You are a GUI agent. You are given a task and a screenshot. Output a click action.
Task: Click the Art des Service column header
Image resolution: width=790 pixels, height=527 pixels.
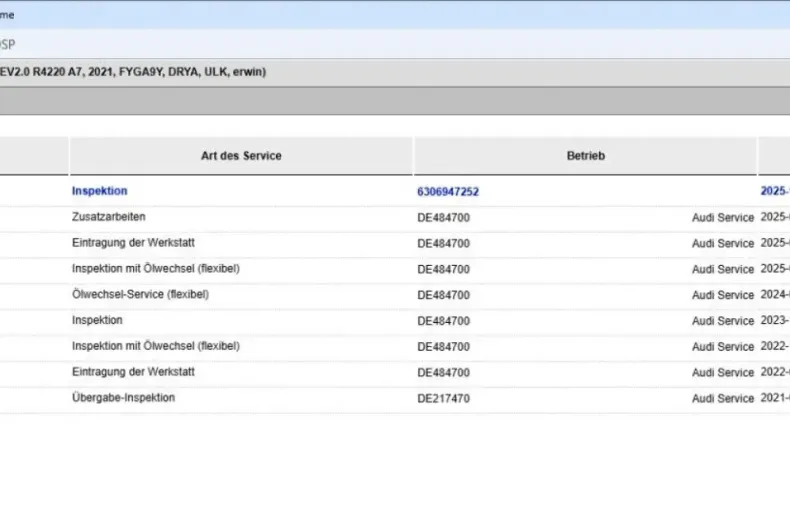click(x=241, y=156)
